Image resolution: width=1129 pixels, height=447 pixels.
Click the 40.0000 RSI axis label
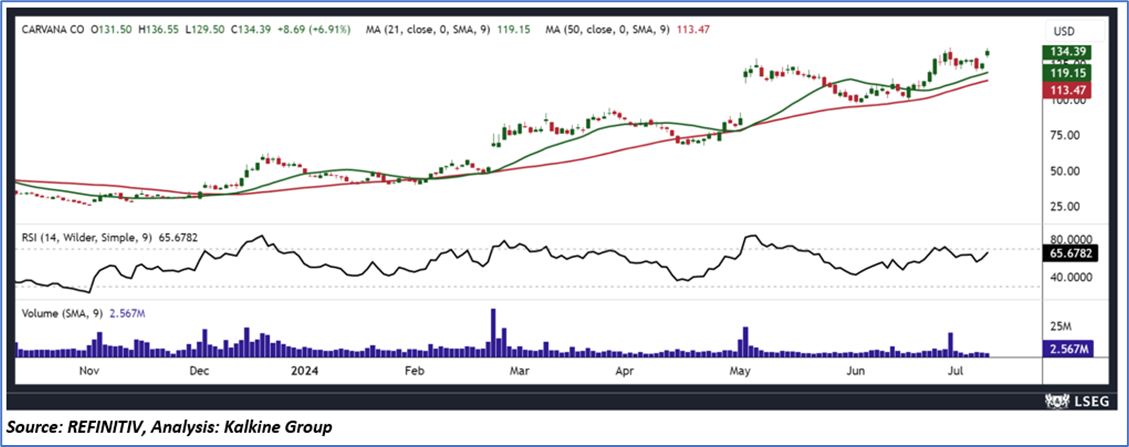pos(1071,278)
